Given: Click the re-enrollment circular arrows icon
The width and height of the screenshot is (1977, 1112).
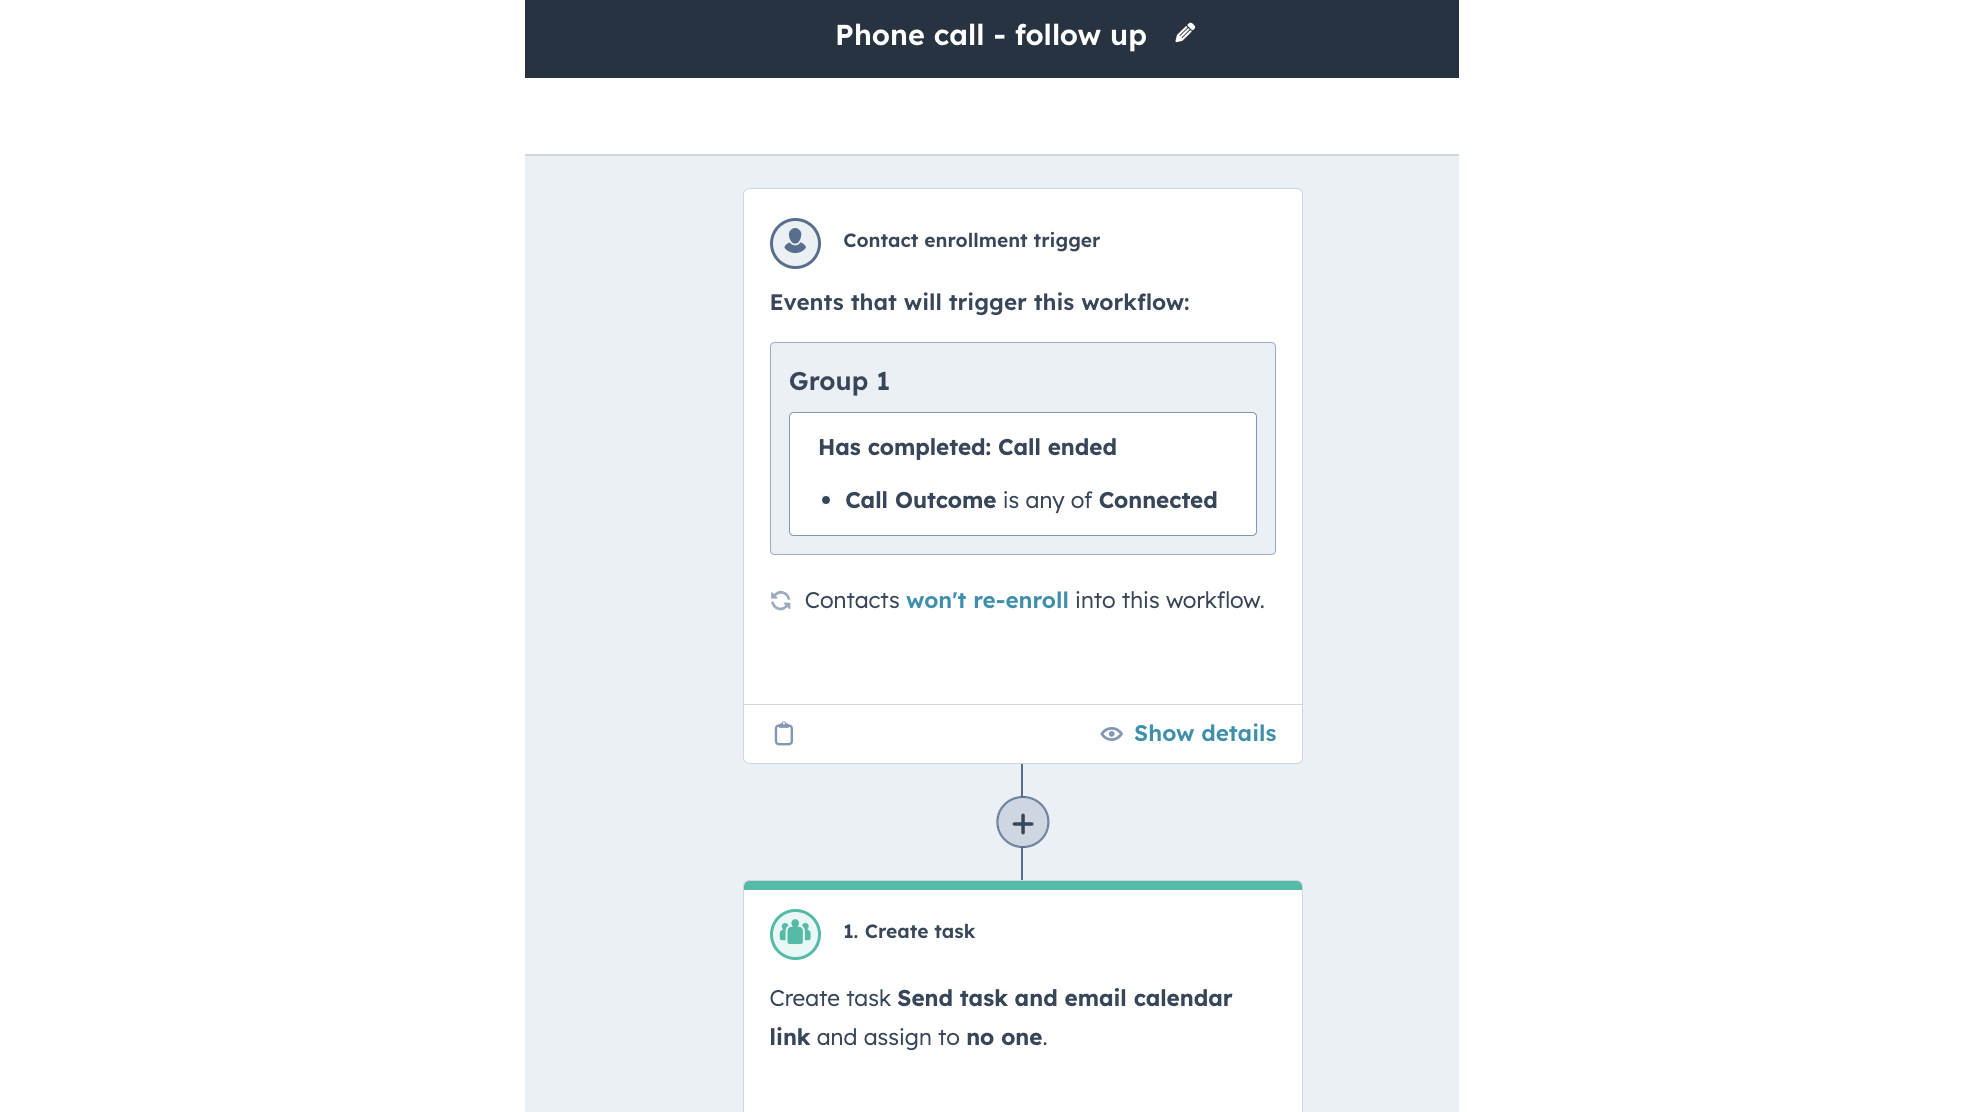Looking at the screenshot, I should [x=782, y=600].
